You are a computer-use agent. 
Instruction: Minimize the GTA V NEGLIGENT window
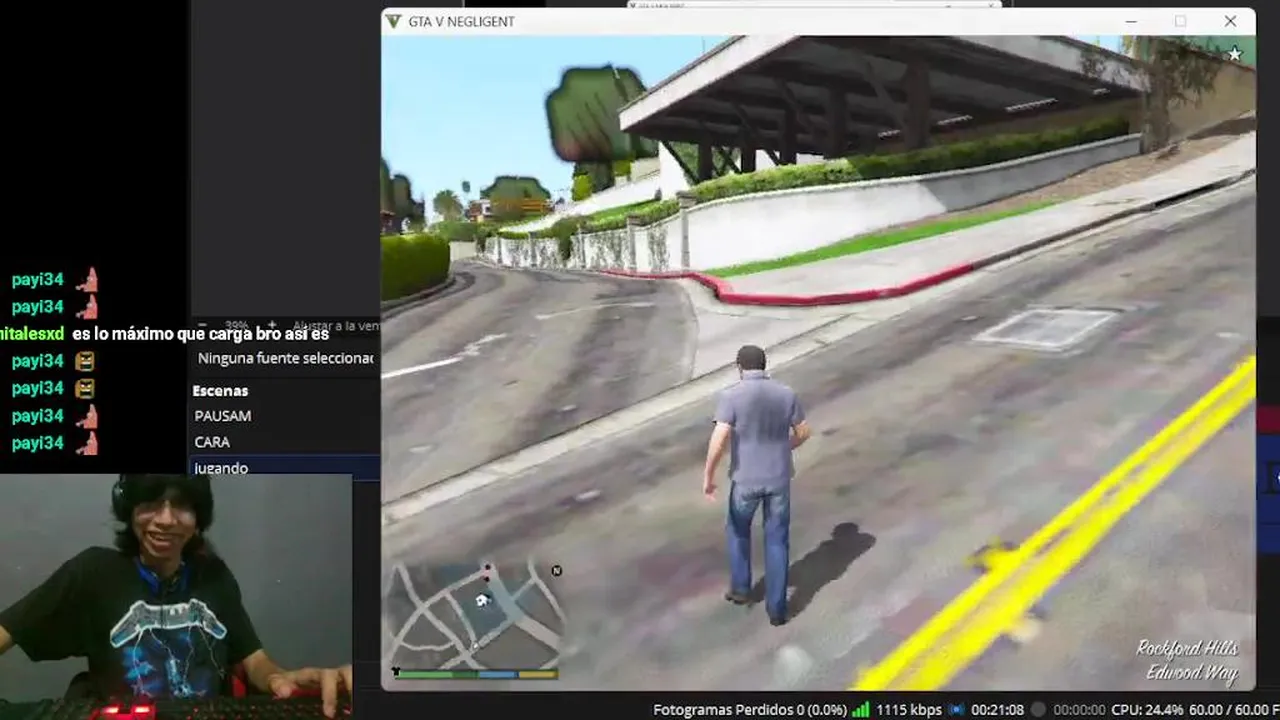click(1131, 21)
